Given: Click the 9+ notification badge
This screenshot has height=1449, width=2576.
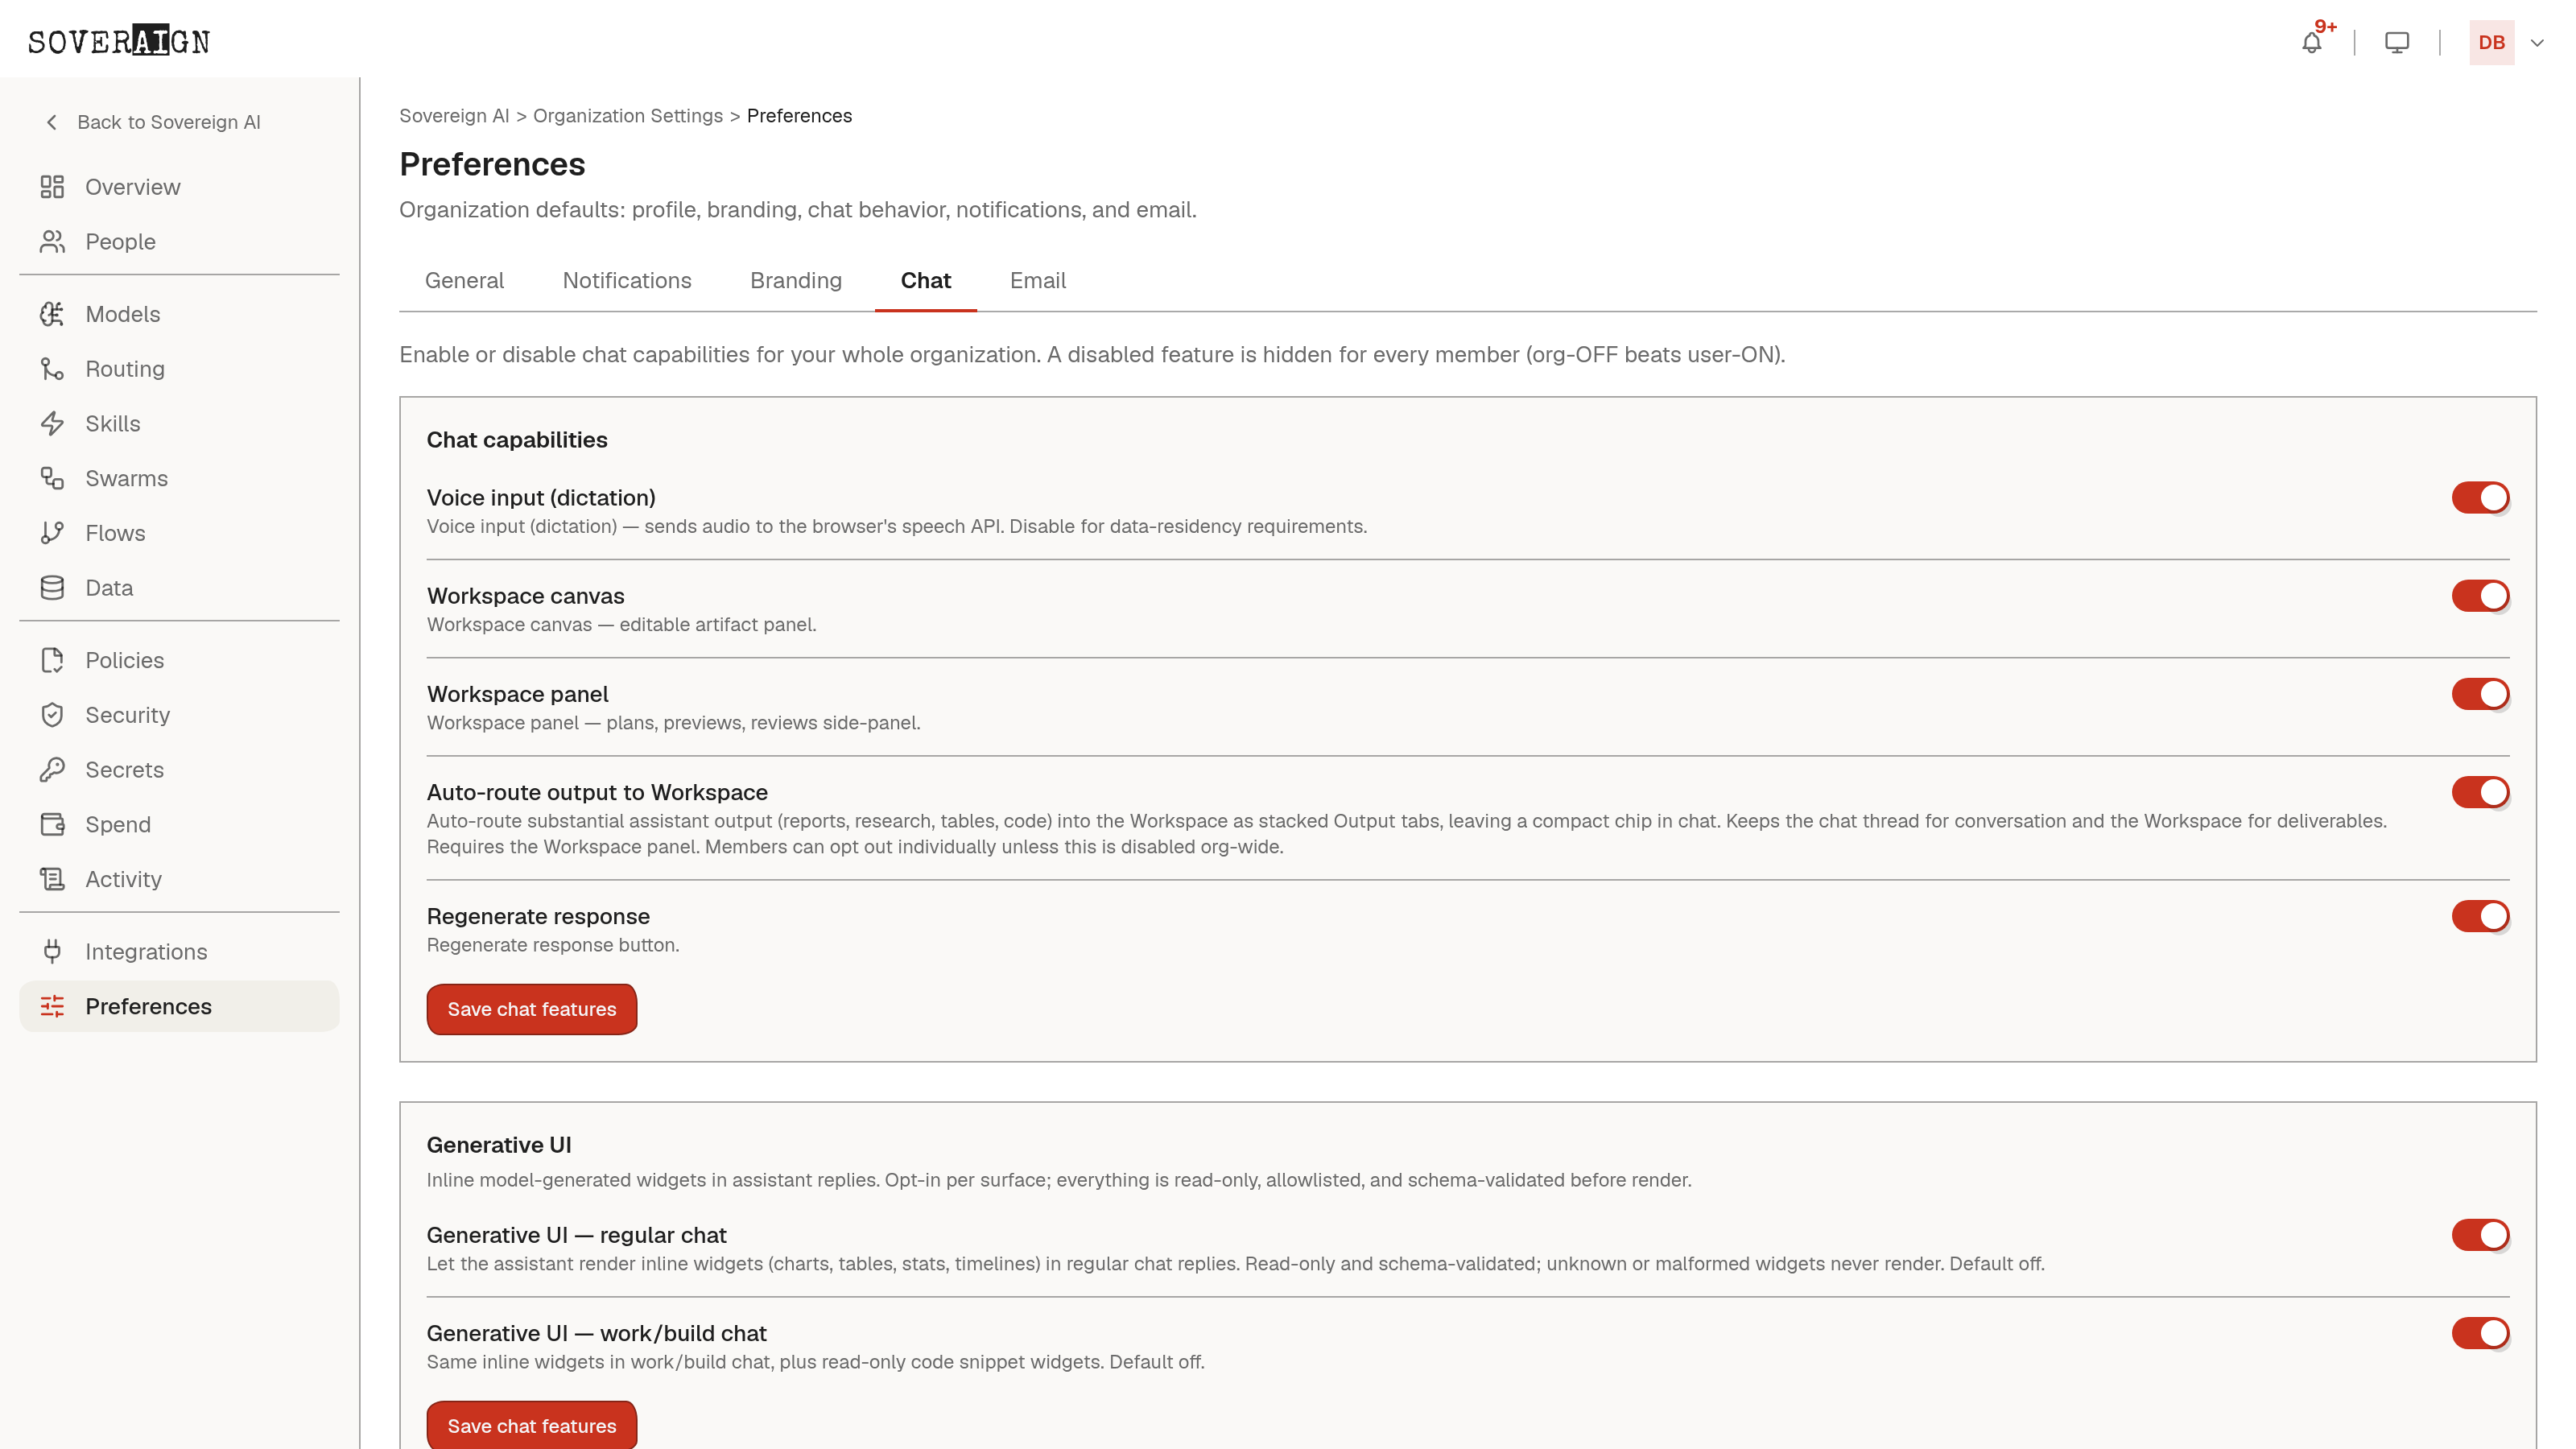Looking at the screenshot, I should click(x=2325, y=27).
